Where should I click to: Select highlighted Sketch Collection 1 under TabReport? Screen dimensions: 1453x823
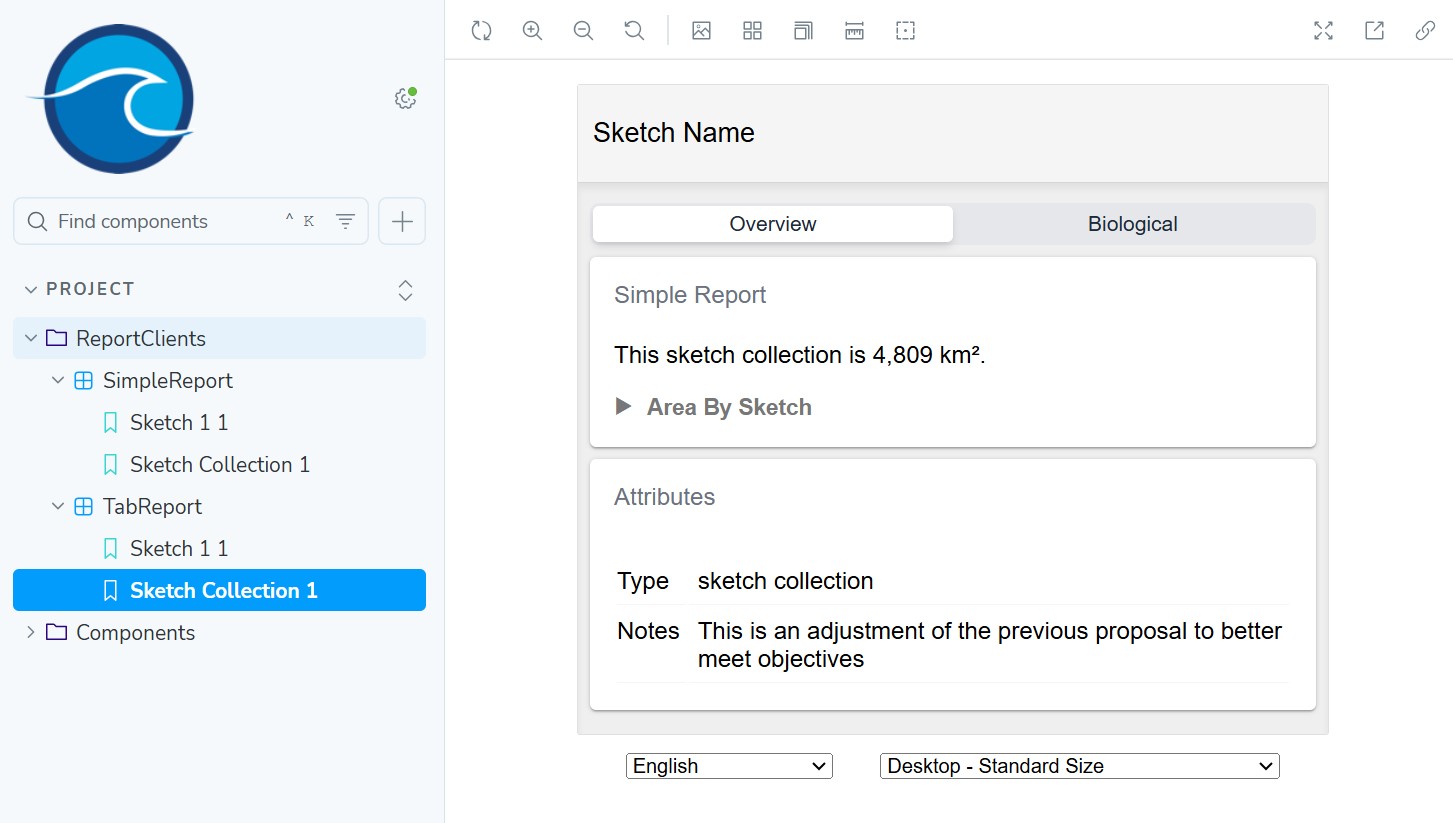(219, 590)
